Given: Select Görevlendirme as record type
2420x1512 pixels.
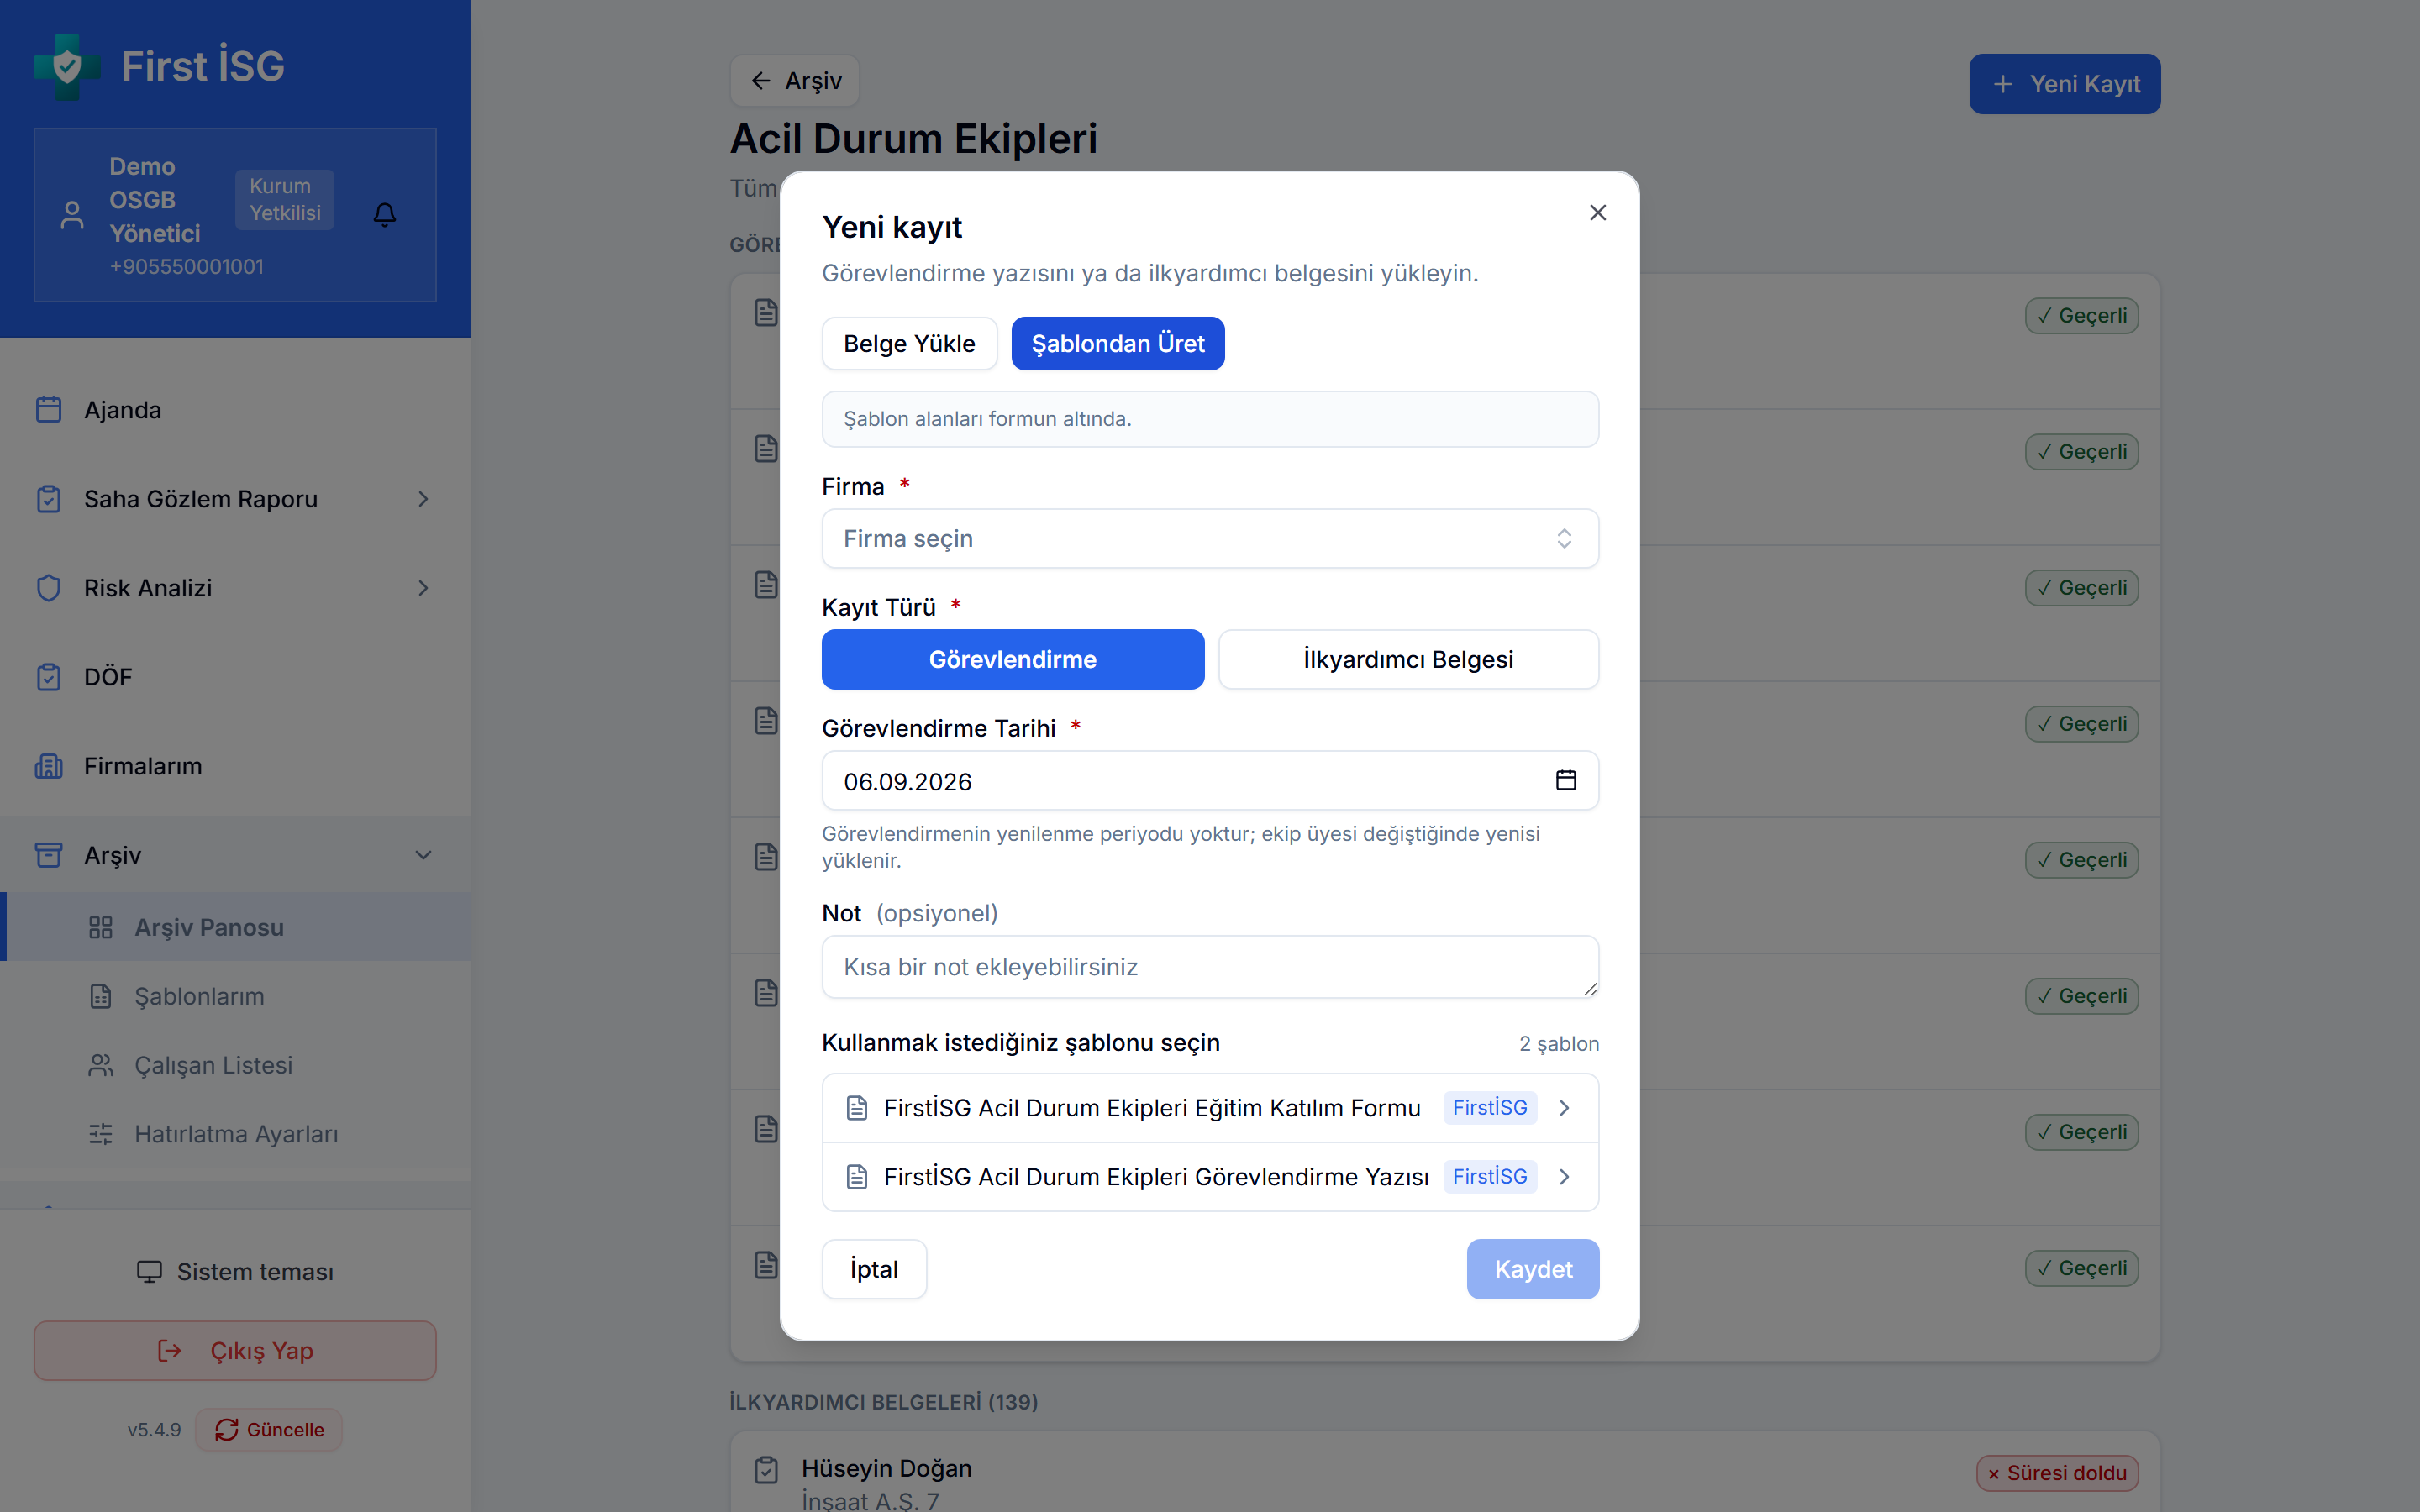Looking at the screenshot, I should click(1013, 659).
